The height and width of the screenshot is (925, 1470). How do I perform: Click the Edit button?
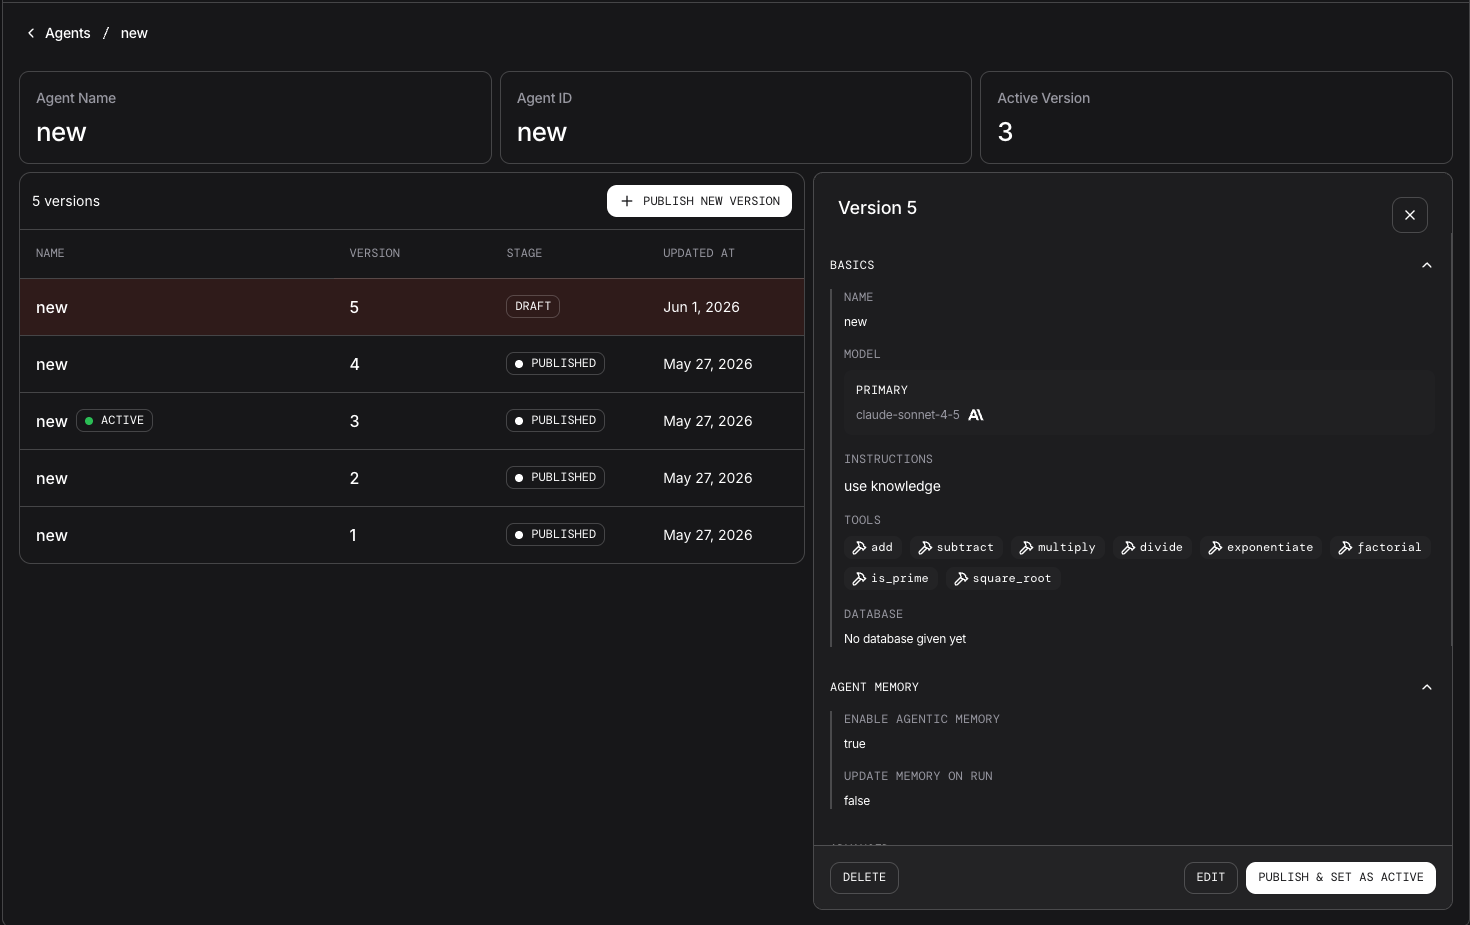[x=1211, y=877]
